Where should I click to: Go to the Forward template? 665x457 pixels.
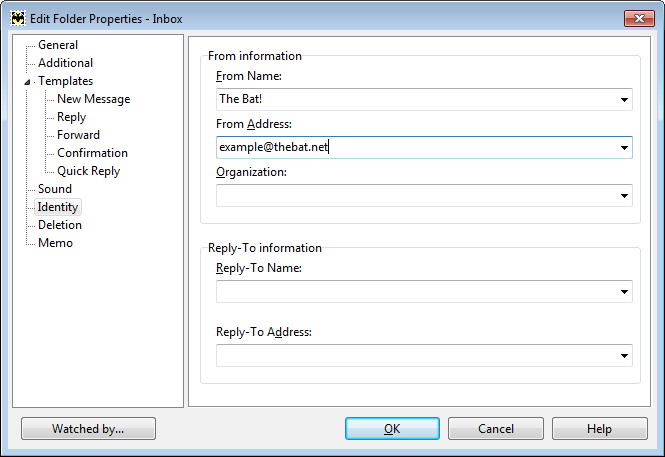[x=78, y=135]
